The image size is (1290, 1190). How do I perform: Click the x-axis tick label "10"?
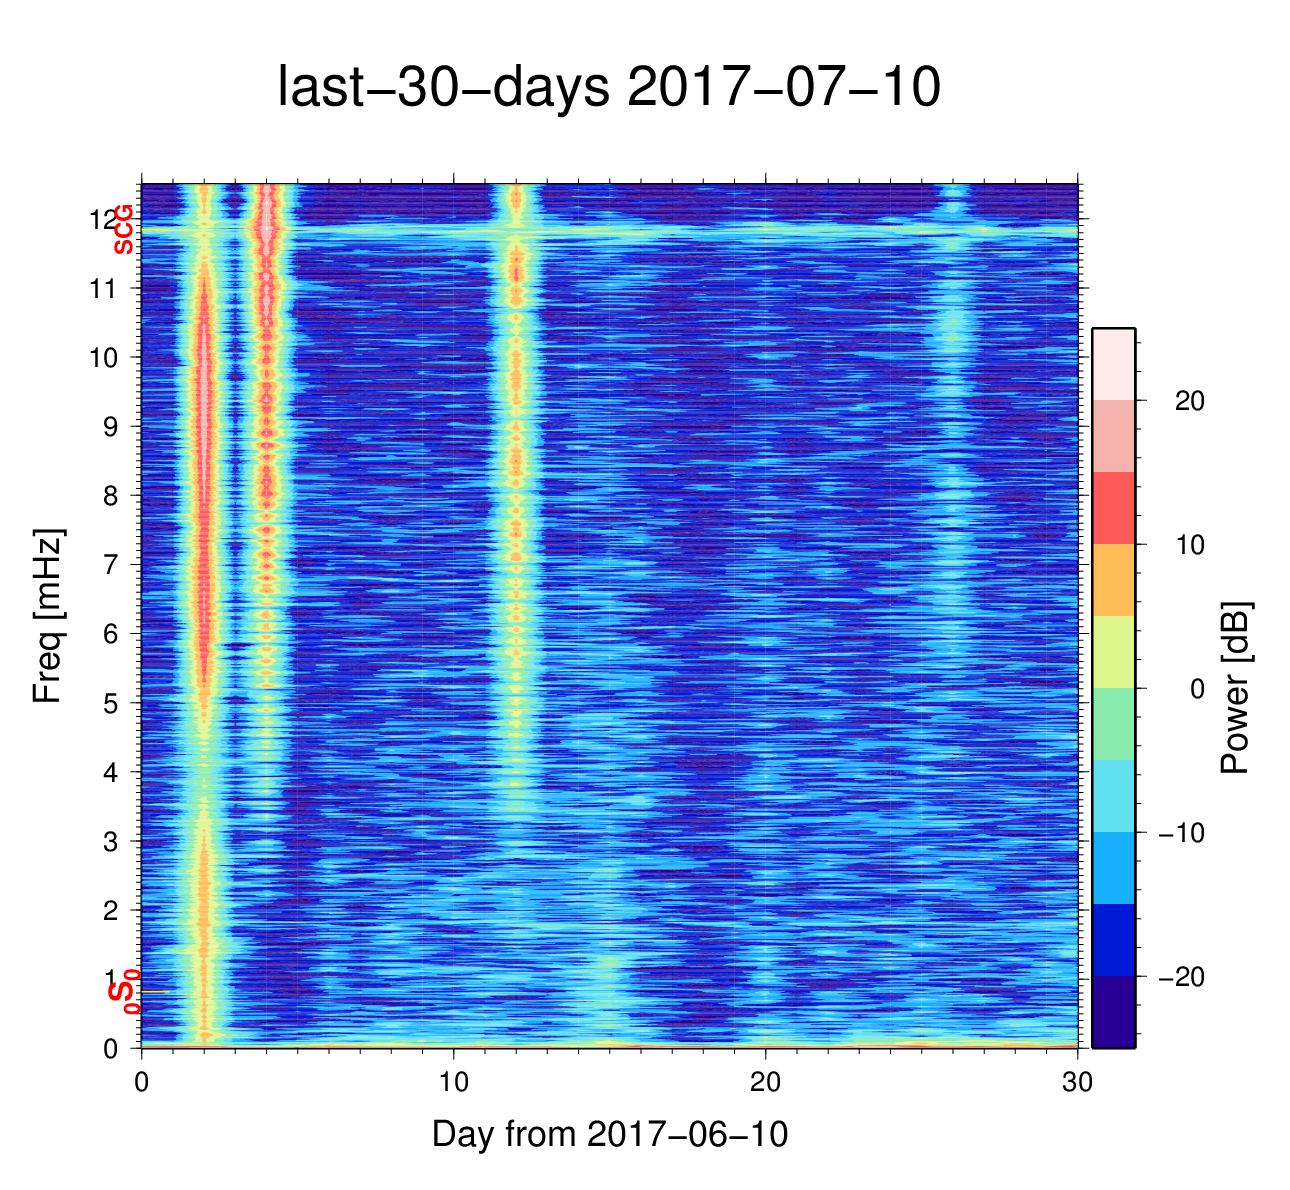[454, 1083]
